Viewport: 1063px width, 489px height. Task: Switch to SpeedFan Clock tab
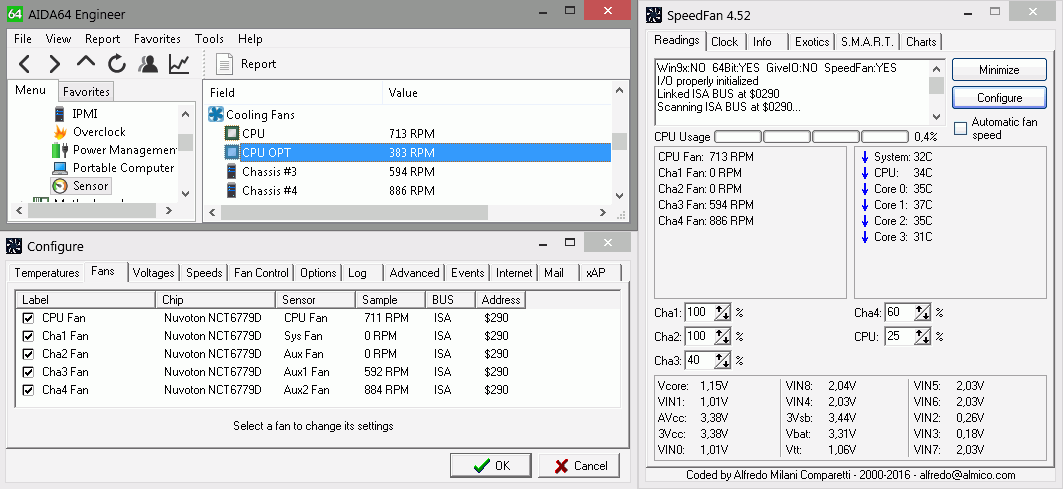click(x=725, y=41)
